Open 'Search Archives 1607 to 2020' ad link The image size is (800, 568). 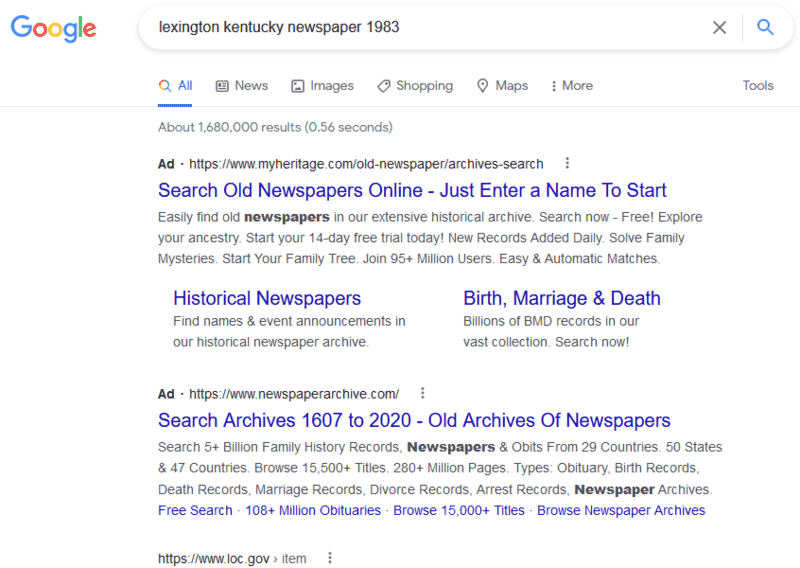tap(414, 420)
